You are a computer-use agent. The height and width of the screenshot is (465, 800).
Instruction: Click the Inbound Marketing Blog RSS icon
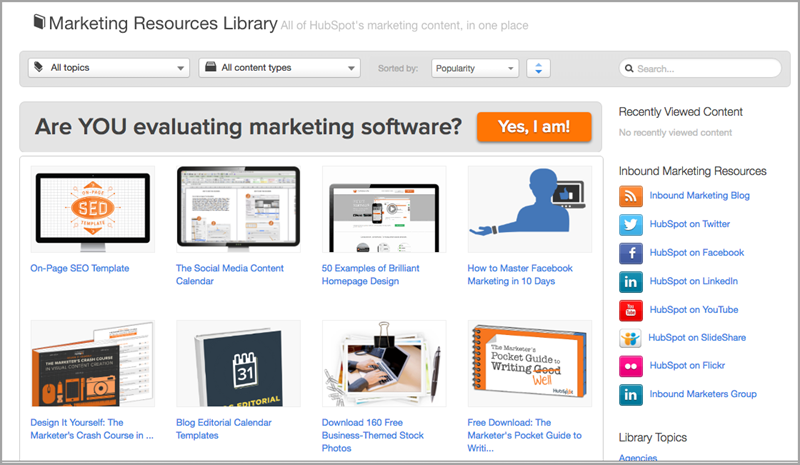tap(631, 196)
